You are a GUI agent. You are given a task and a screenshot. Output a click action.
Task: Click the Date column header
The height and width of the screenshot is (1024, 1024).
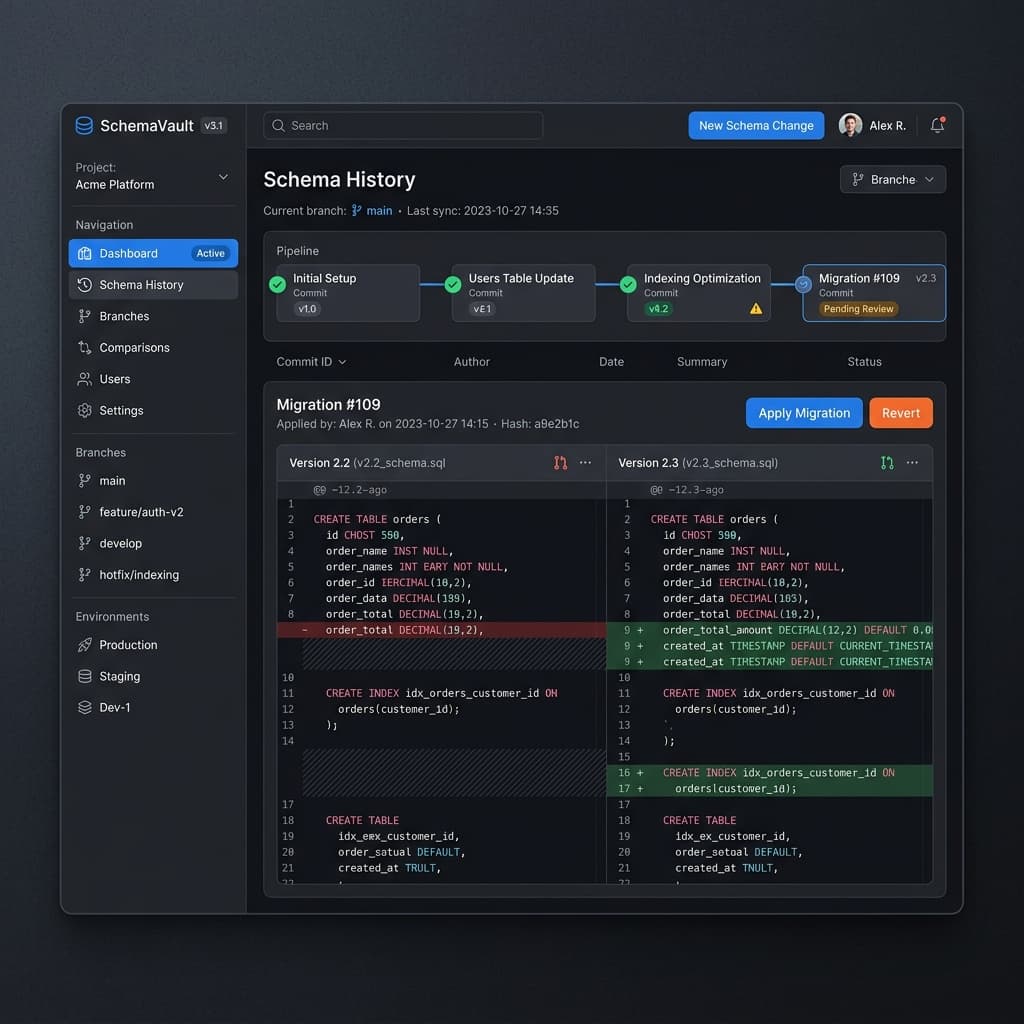click(611, 362)
